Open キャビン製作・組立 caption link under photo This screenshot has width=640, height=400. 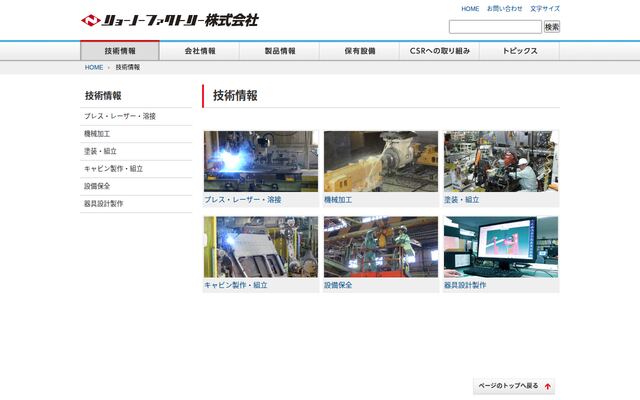[236, 285]
